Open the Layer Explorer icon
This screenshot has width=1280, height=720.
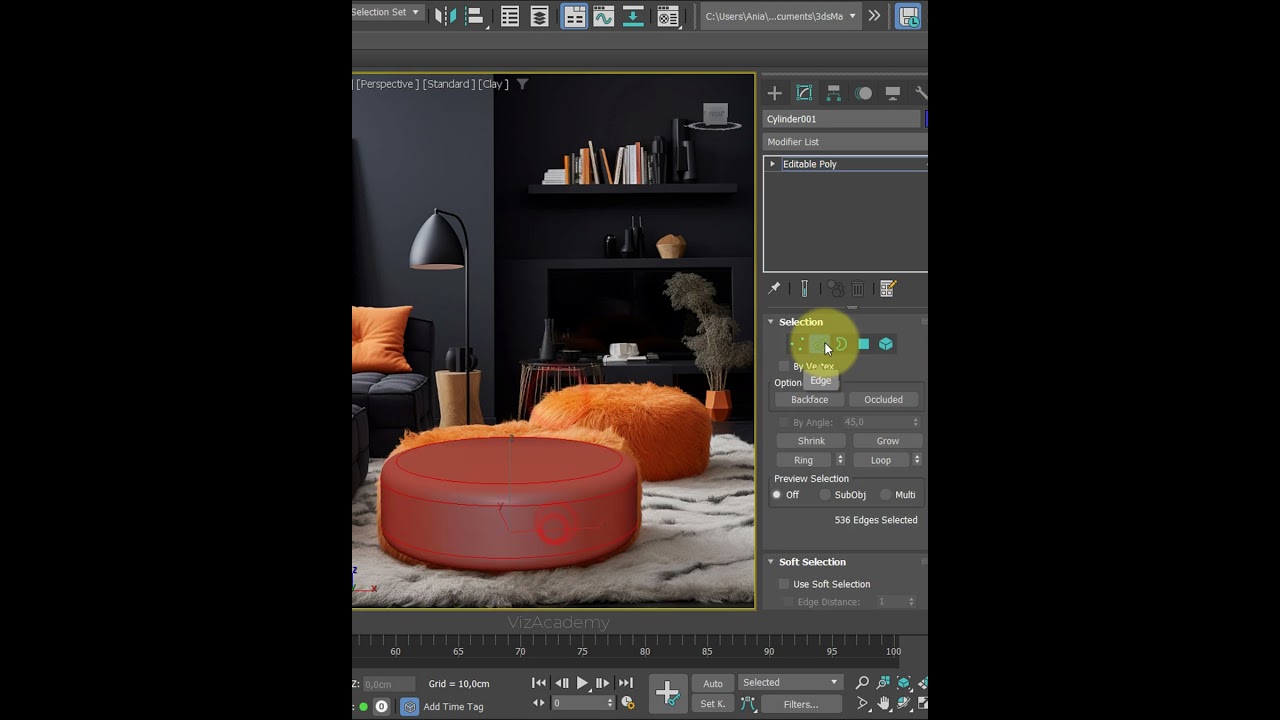(540, 16)
